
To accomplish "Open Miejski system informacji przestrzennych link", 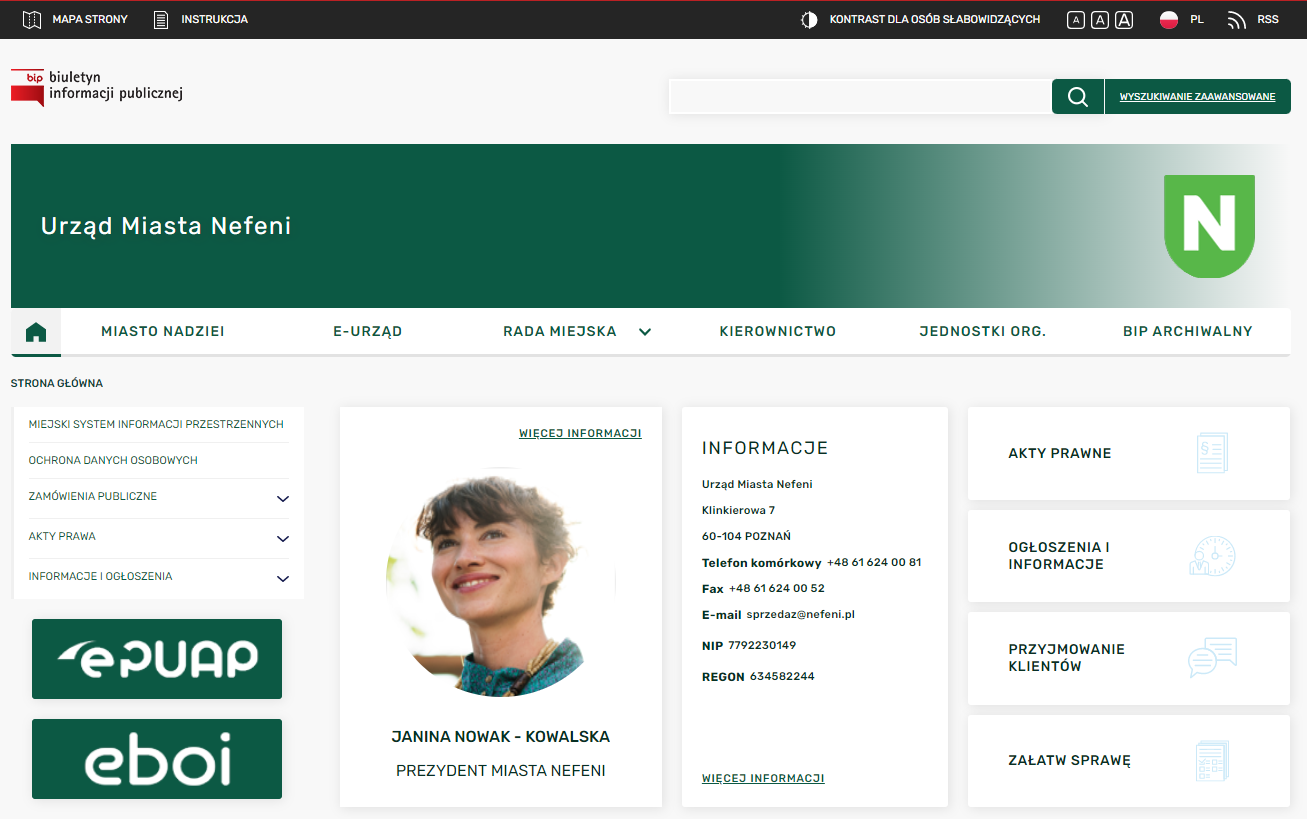I will point(156,424).
